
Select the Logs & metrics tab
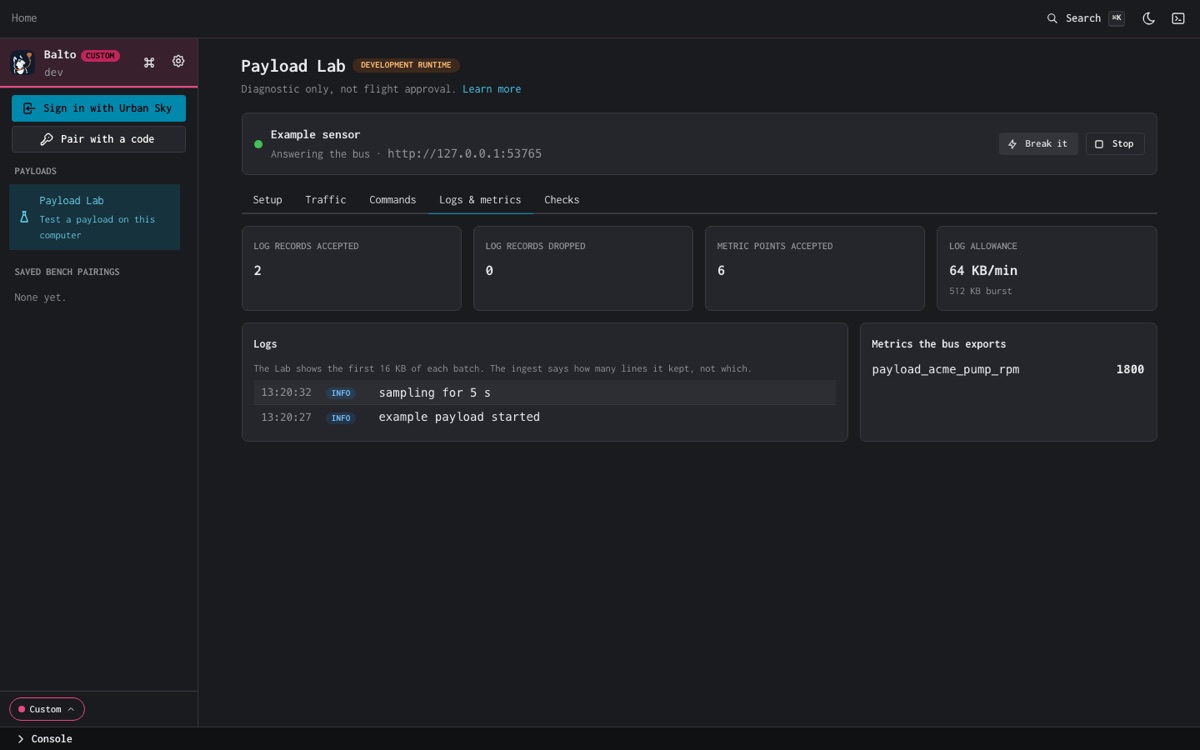point(480,200)
